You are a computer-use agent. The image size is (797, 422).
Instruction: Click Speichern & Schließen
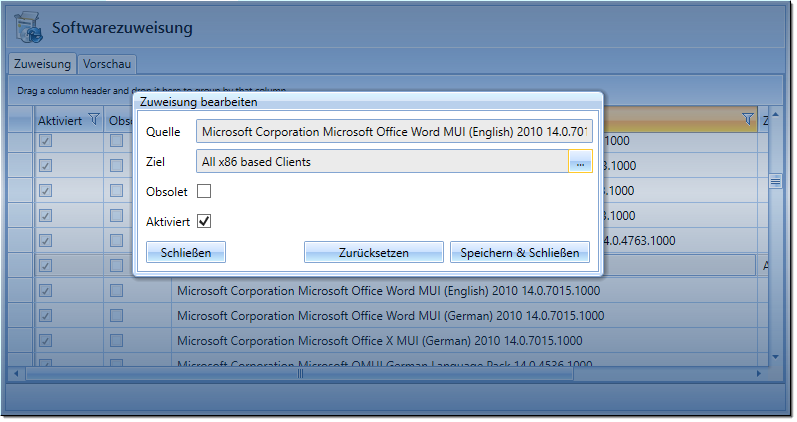coord(519,252)
